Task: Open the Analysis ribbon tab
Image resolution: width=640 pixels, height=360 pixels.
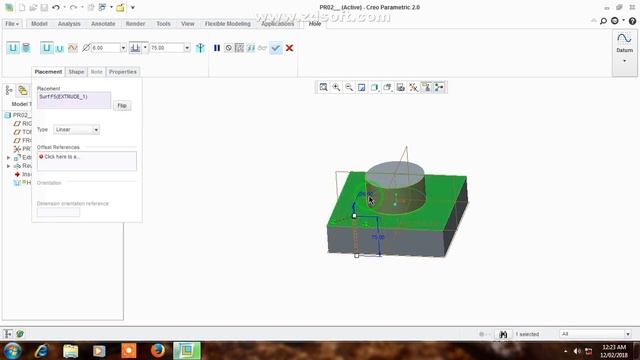Action: (x=69, y=24)
